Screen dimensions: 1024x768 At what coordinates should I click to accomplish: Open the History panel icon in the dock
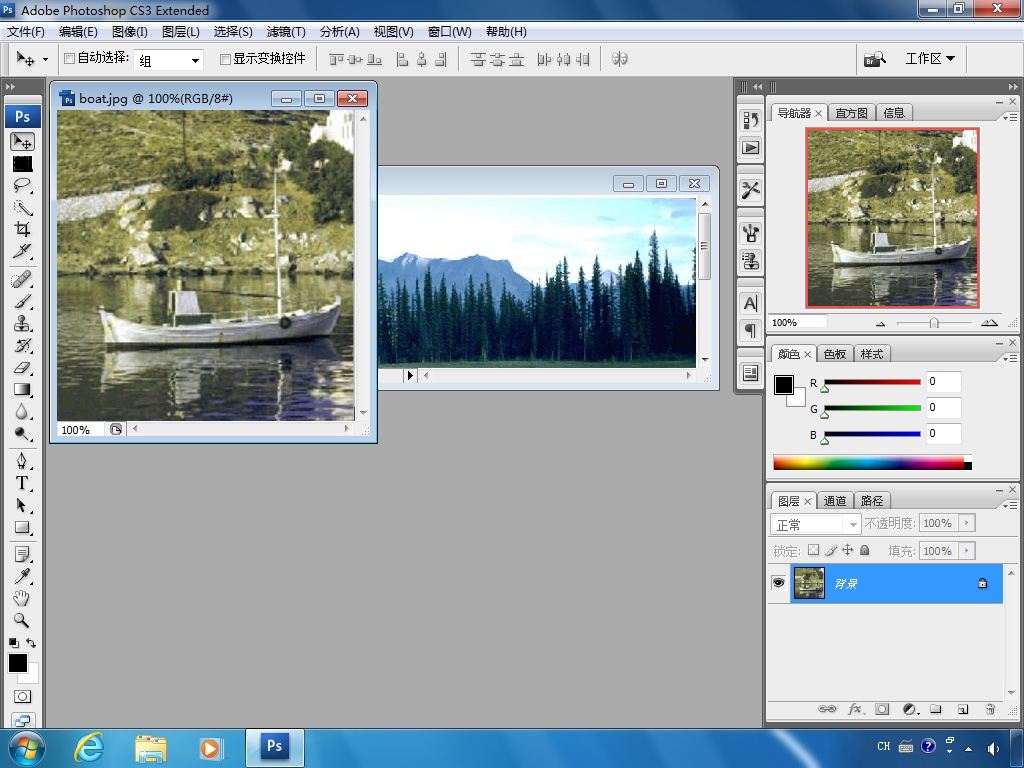point(750,120)
